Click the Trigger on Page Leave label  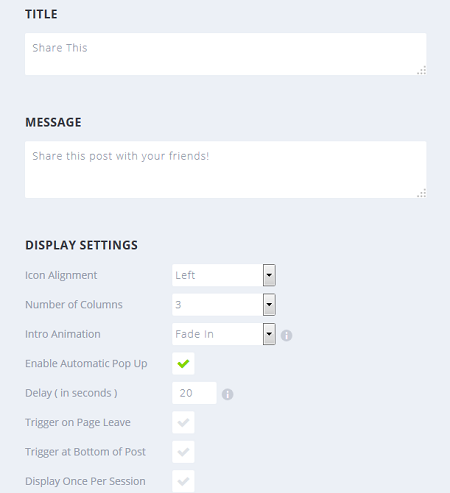(x=78, y=422)
